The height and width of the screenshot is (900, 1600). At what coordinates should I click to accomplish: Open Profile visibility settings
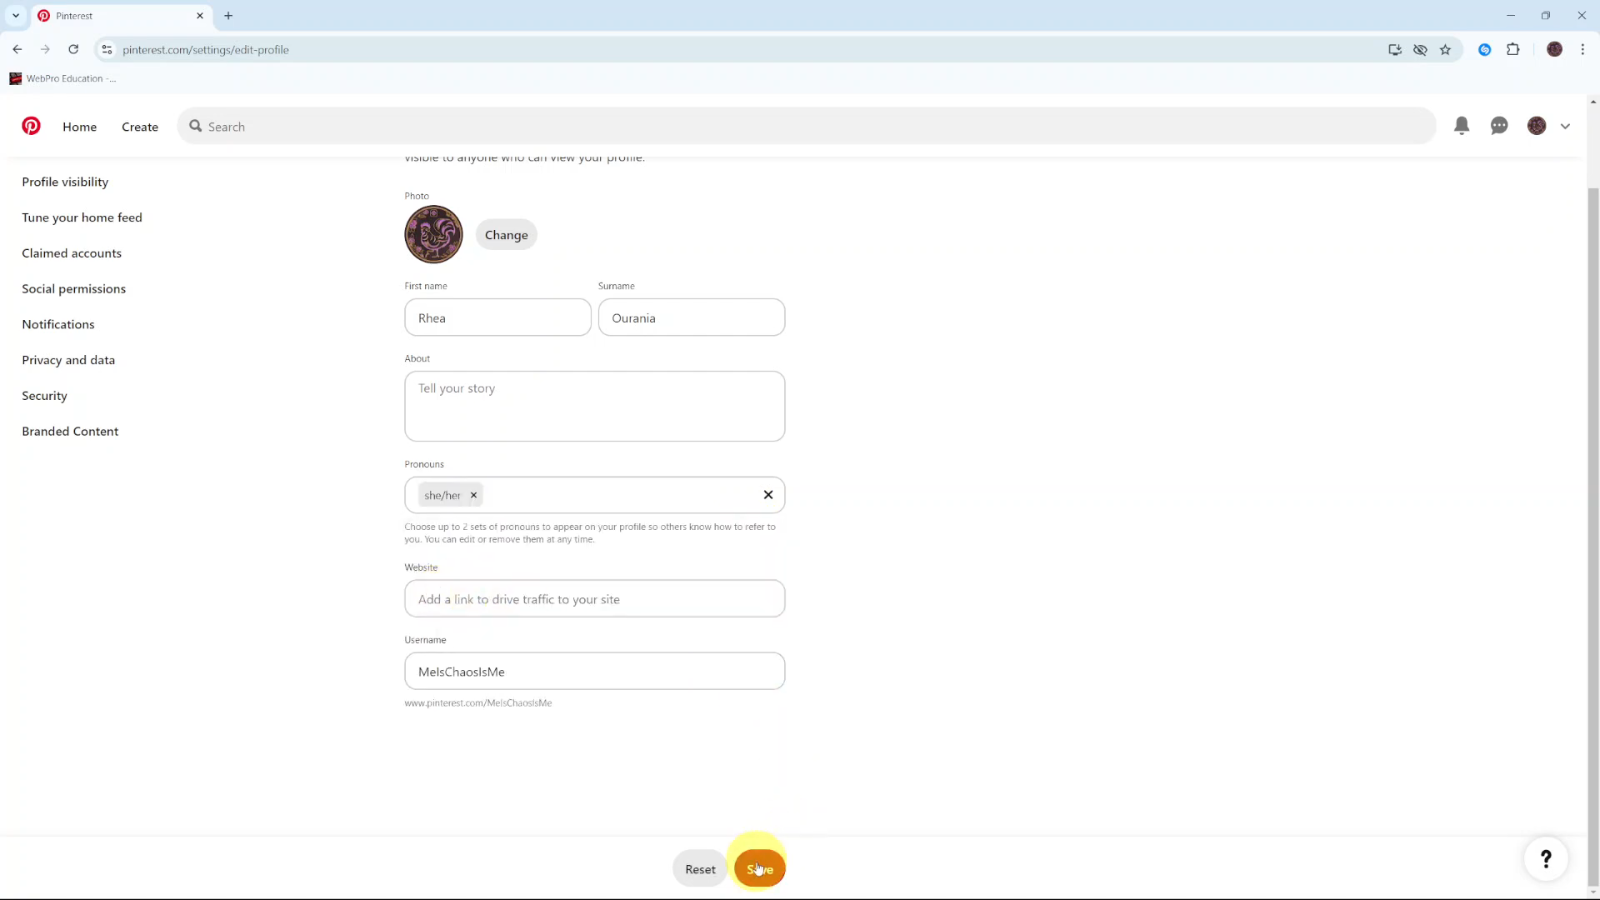click(65, 182)
